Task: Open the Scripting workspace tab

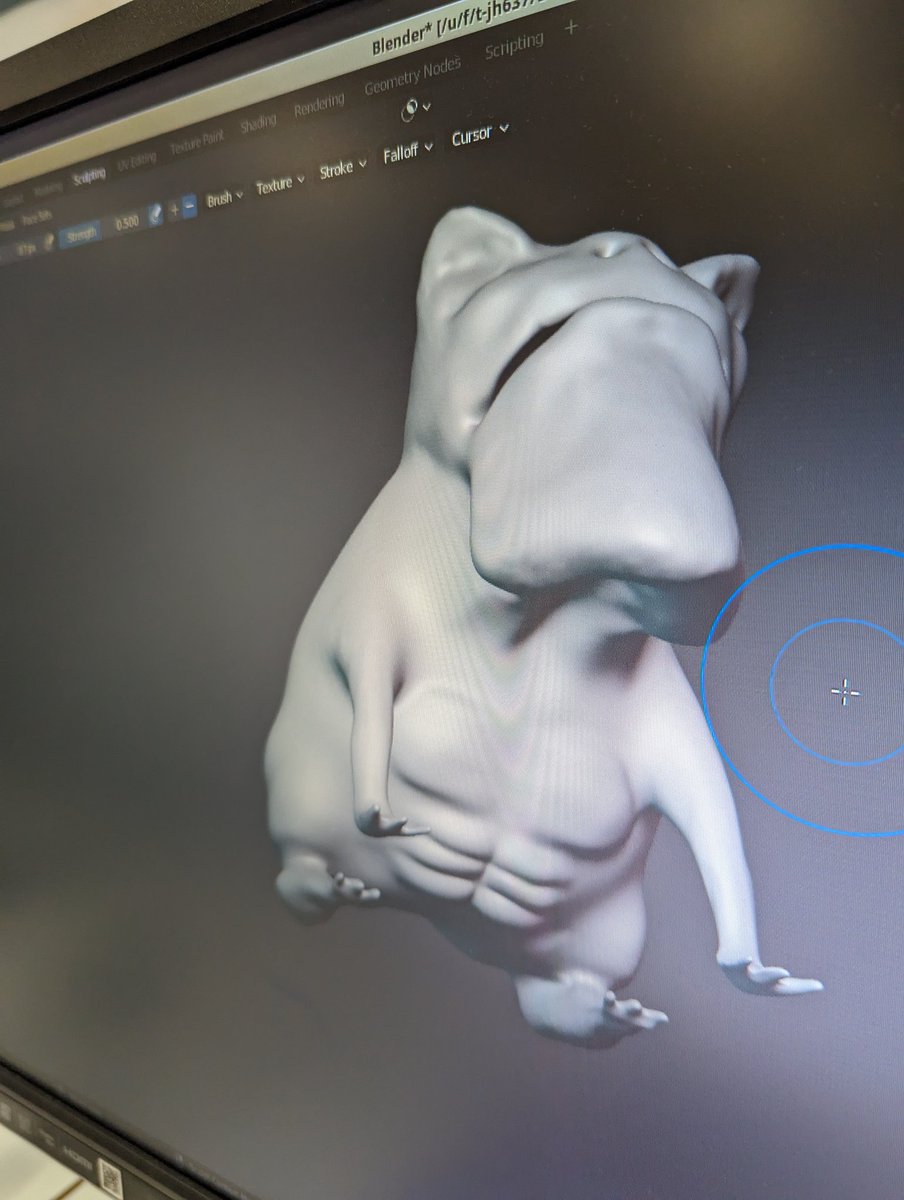Action: click(x=514, y=46)
